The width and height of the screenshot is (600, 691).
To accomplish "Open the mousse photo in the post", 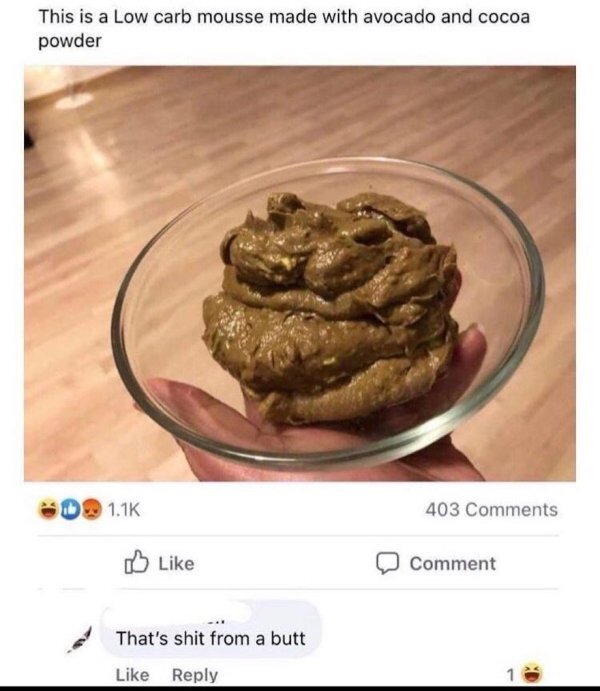I will click(300, 274).
